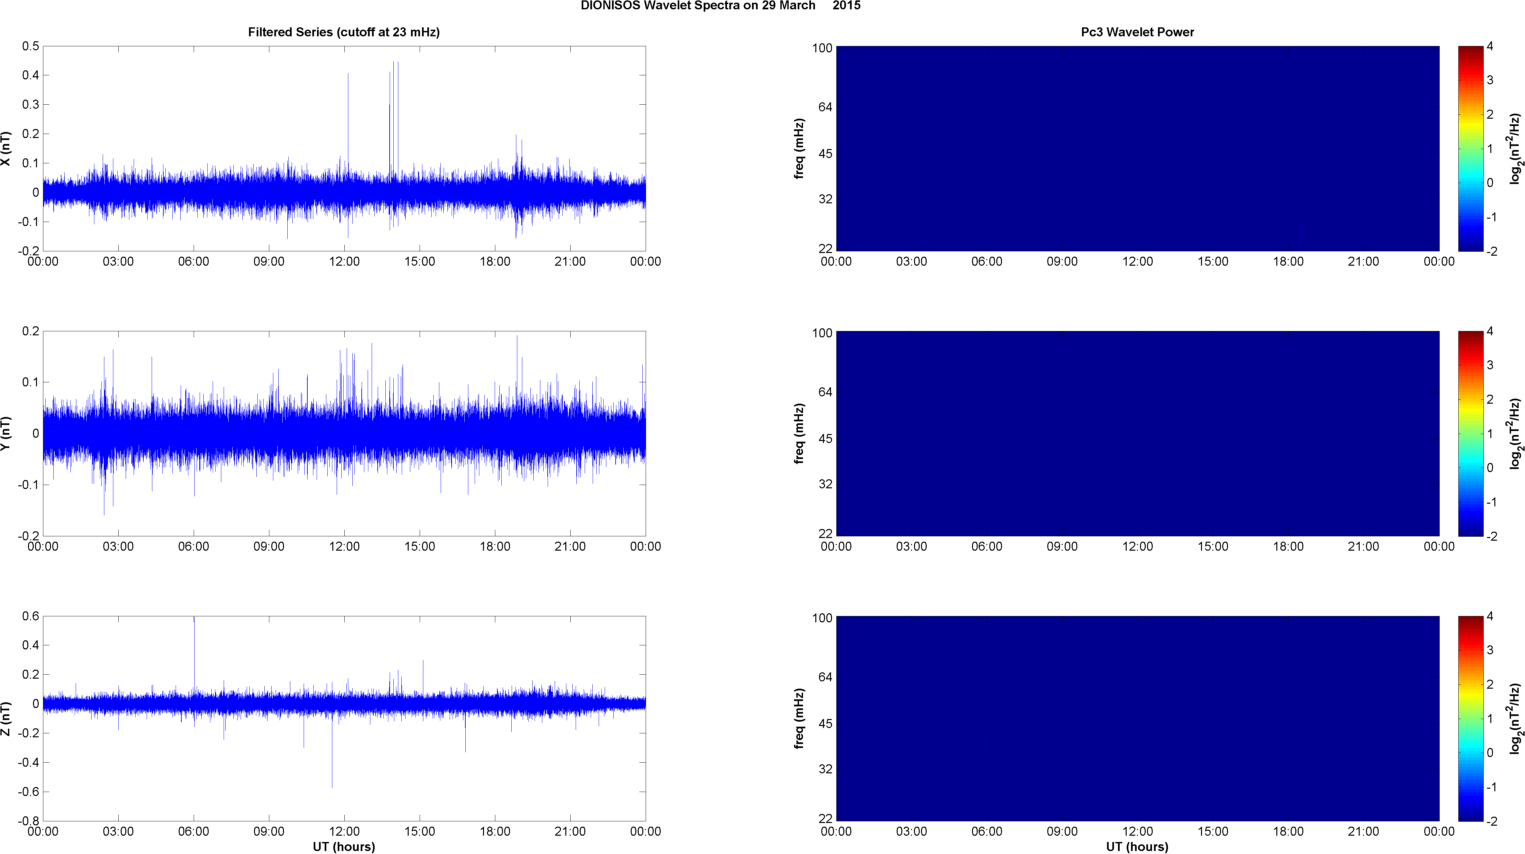Click the "freq (mHz)" label of the X-row wavelet panel
This screenshot has width=1525, height=854.
(800, 149)
